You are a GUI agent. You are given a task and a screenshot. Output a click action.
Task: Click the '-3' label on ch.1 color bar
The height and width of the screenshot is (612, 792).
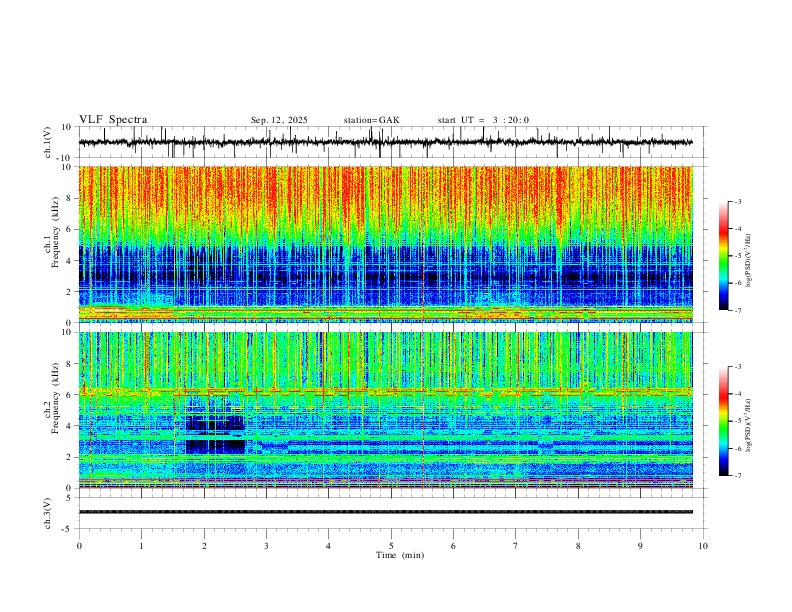pos(737,201)
